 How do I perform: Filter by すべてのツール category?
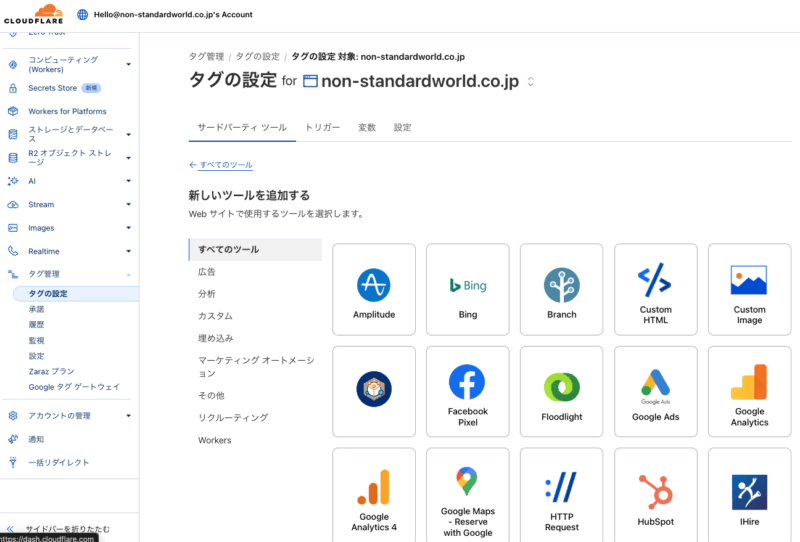tap(255, 250)
